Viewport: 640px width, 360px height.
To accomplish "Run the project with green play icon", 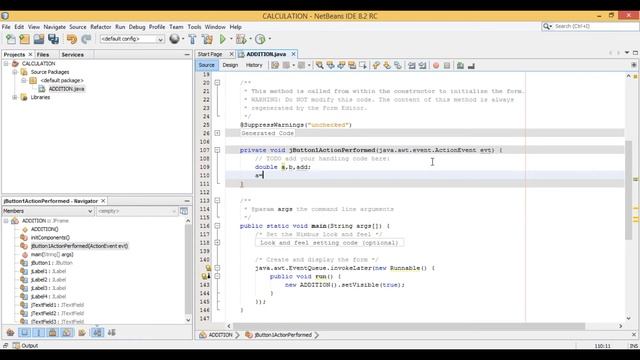I will (x=223, y=39).
